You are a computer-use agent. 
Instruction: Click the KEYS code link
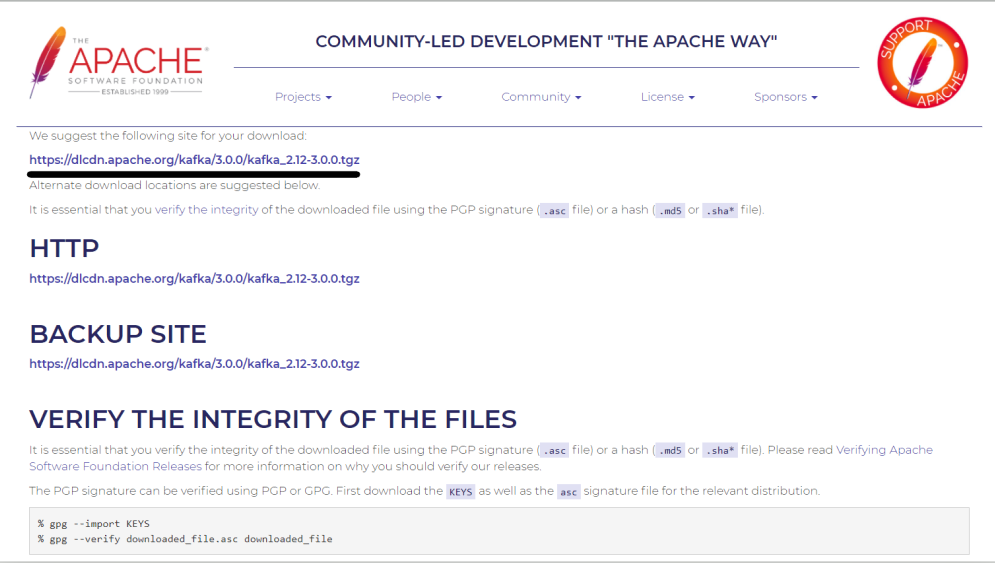click(x=461, y=492)
